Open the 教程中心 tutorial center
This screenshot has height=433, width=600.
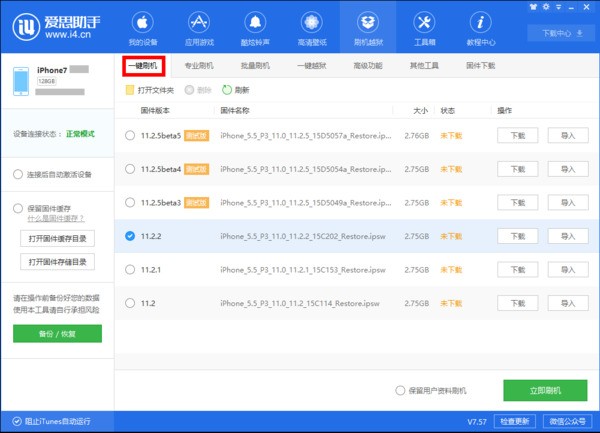coord(480,27)
